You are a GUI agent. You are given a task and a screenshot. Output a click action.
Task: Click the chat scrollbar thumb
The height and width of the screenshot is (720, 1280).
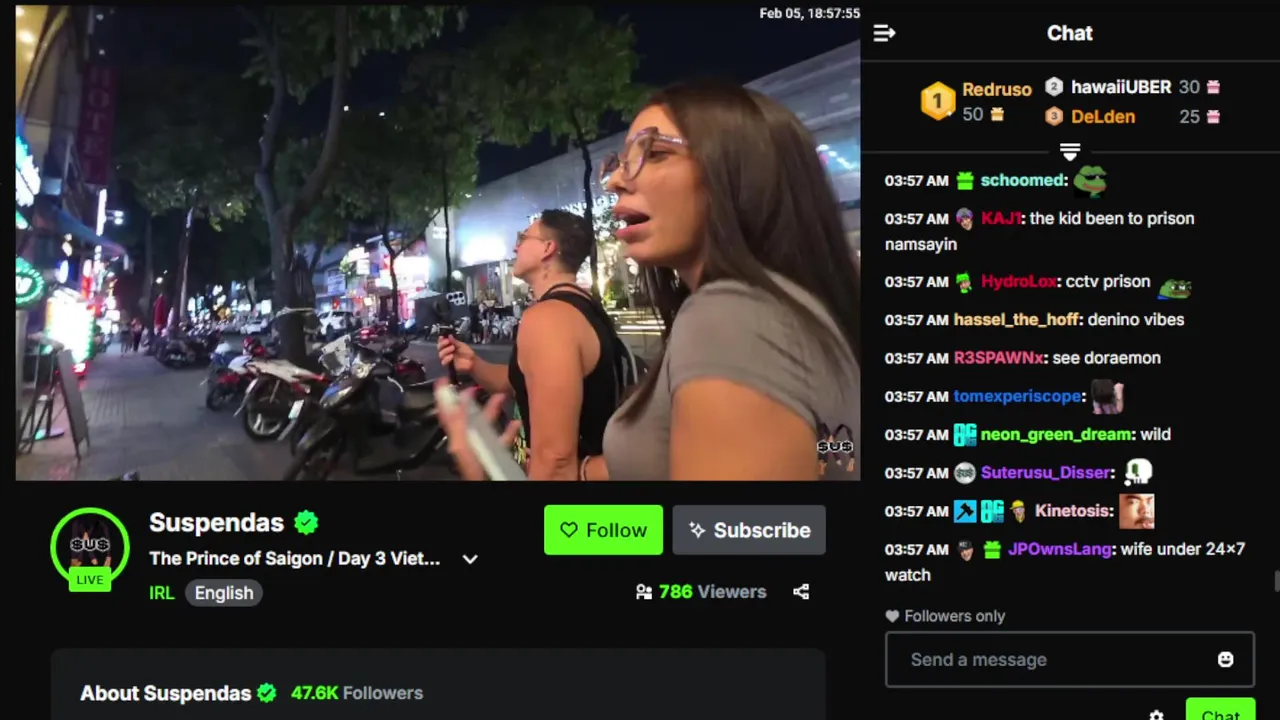(1276, 581)
